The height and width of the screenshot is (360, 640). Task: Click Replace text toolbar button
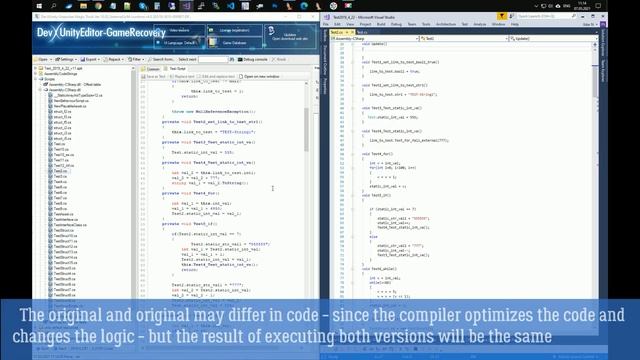click(x=182, y=76)
